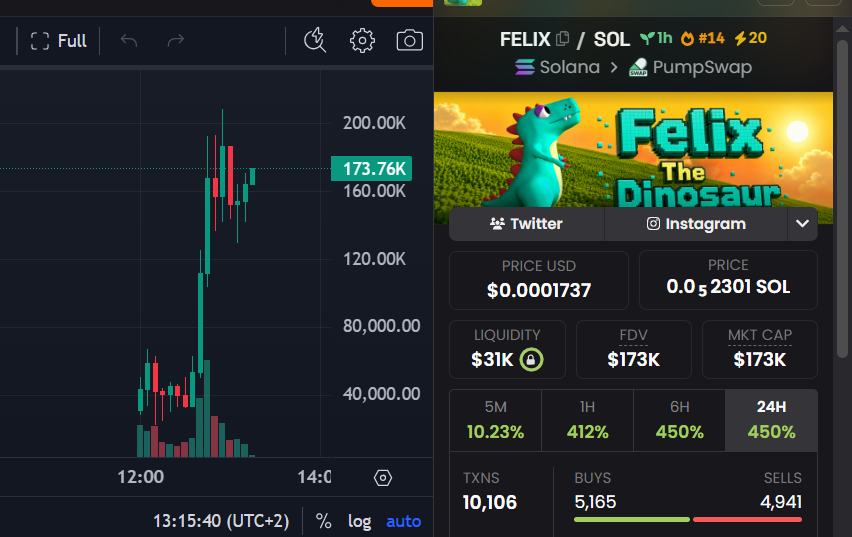Undo the last chart action
The image size is (852, 537).
[x=129, y=41]
